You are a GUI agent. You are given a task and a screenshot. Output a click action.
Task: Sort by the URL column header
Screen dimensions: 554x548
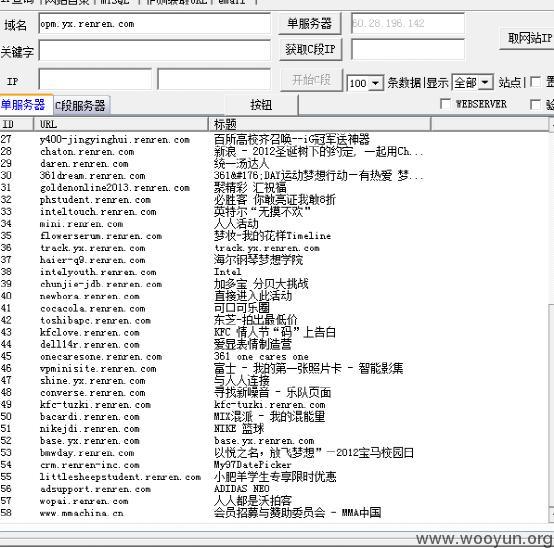click(121, 124)
